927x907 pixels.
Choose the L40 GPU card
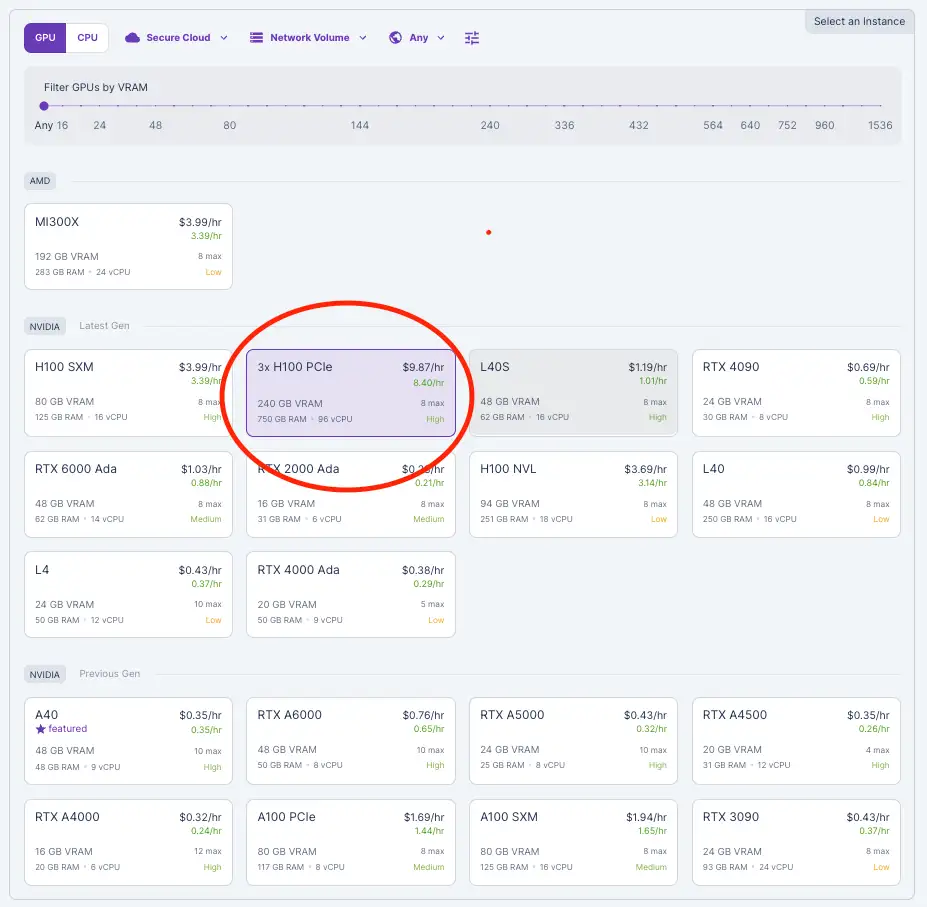pos(796,494)
